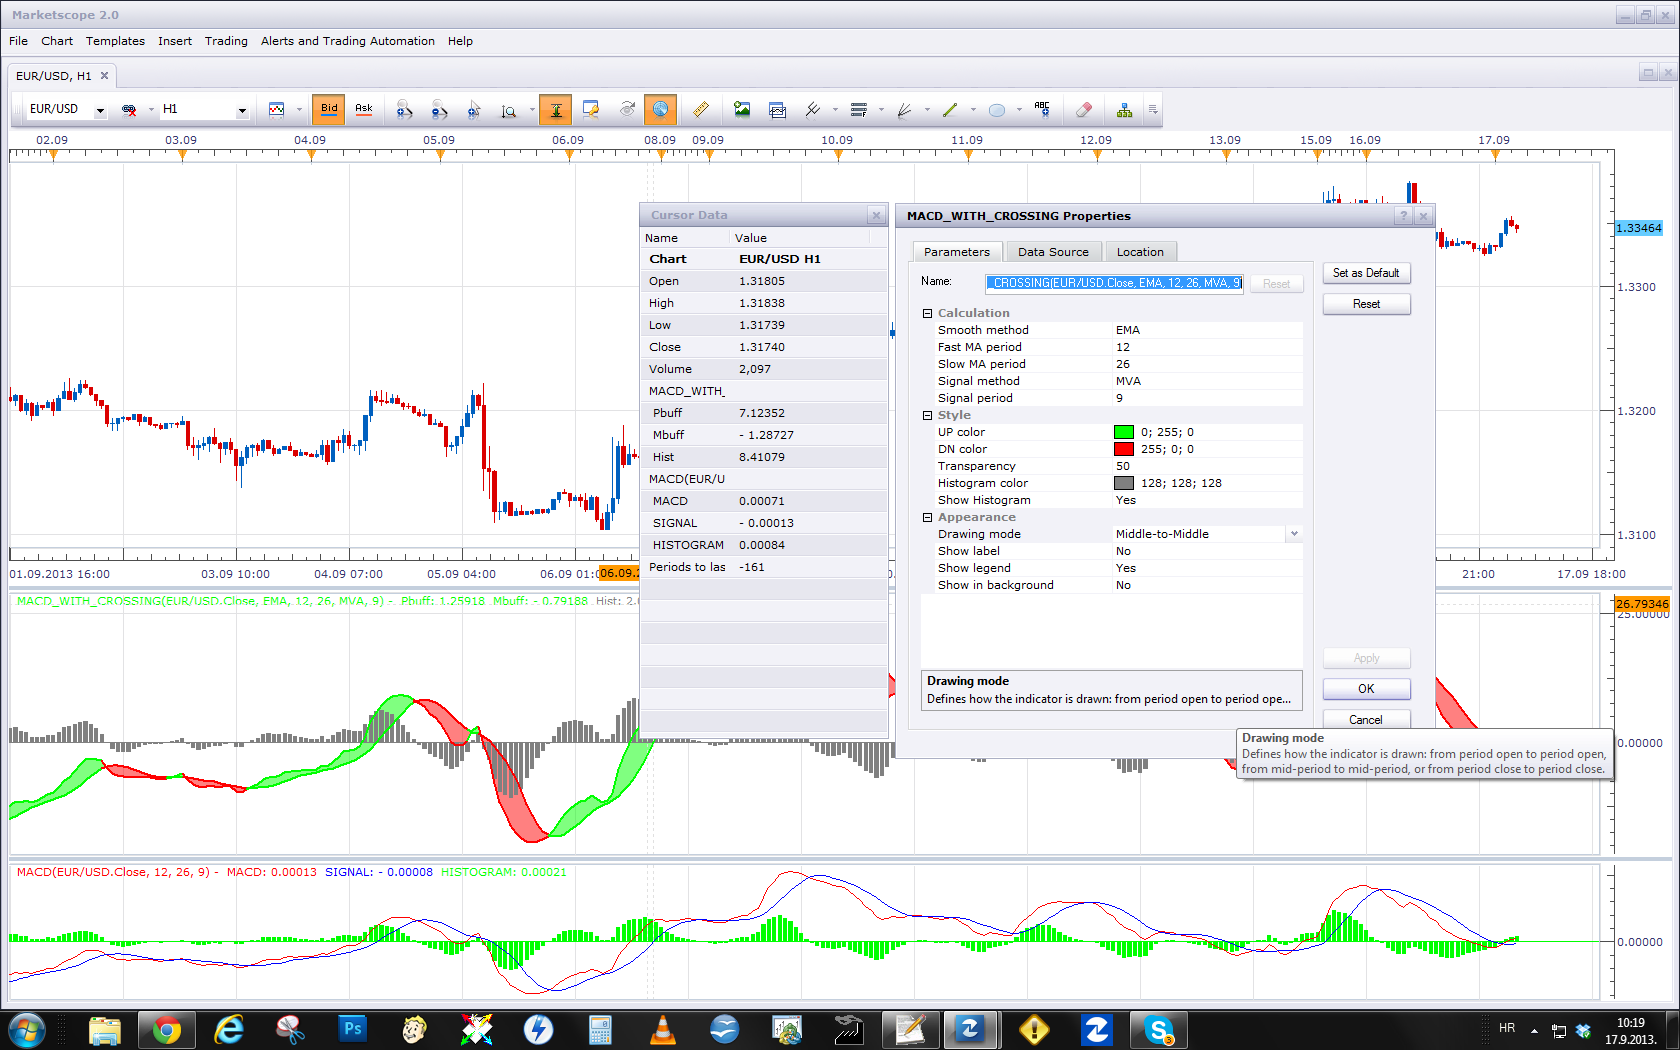Open the EUR/USD symbol dropdown
Image resolution: width=1680 pixels, height=1050 pixels.
[100, 110]
